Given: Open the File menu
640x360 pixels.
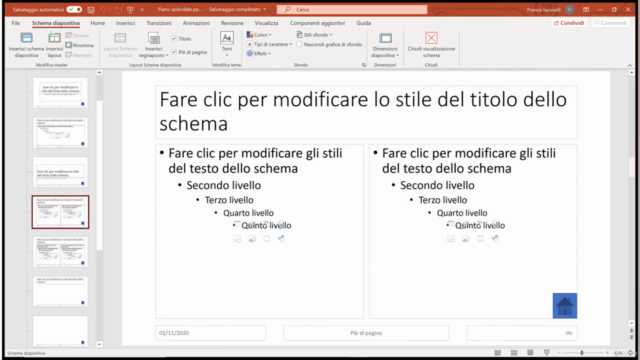Looking at the screenshot, I should coord(16,23).
